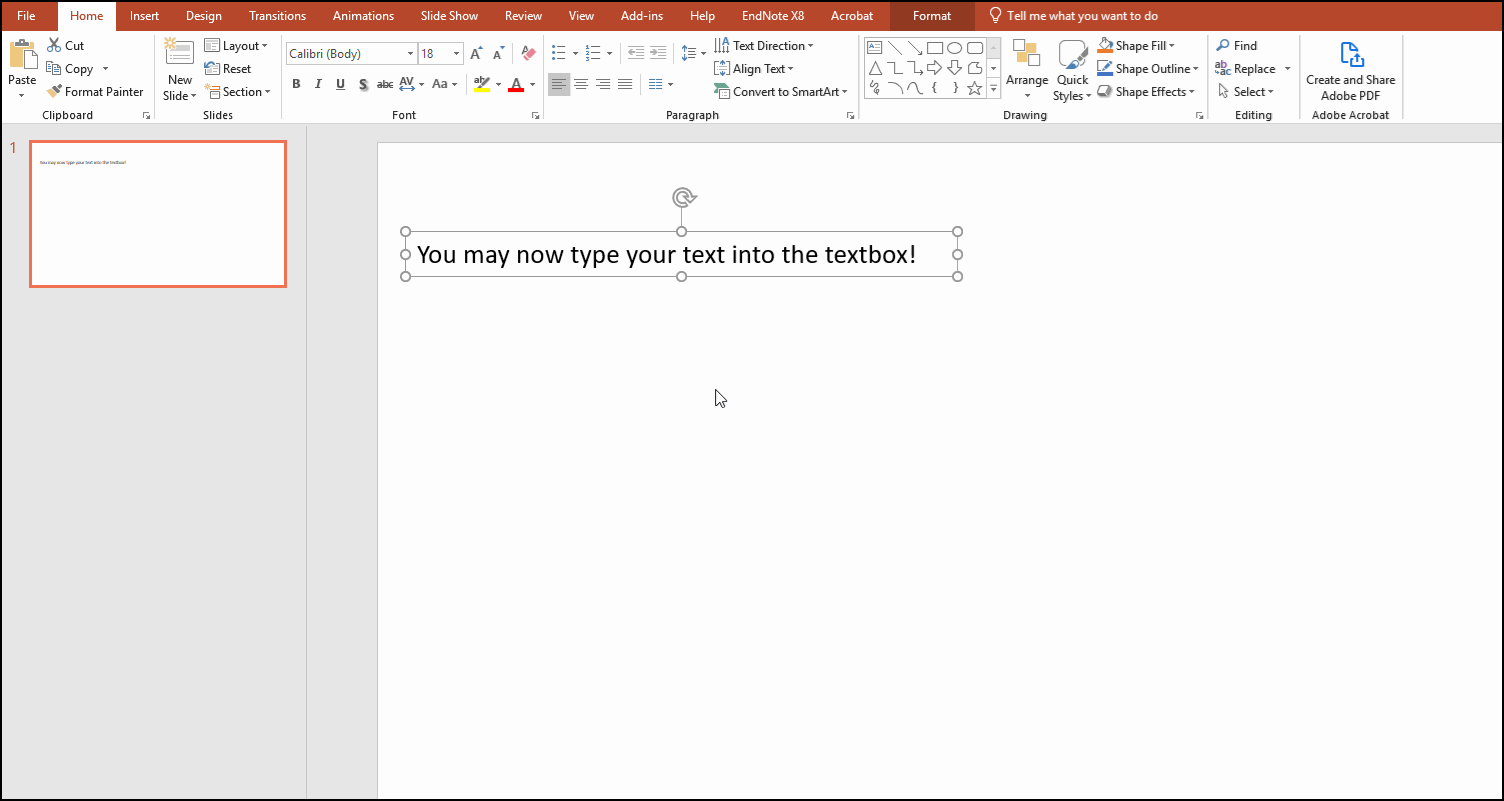Open the Quick Styles gallery
The width and height of the screenshot is (1504, 801).
coord(1072,68)
